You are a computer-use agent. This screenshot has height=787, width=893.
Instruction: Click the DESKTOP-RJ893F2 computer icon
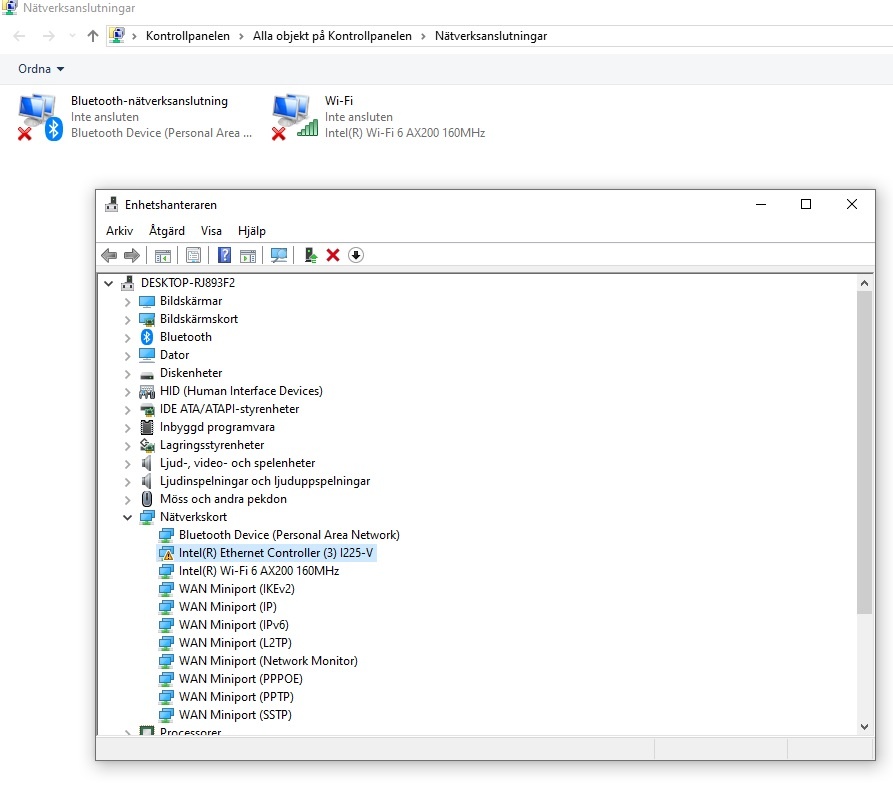(x=128, y=283)
